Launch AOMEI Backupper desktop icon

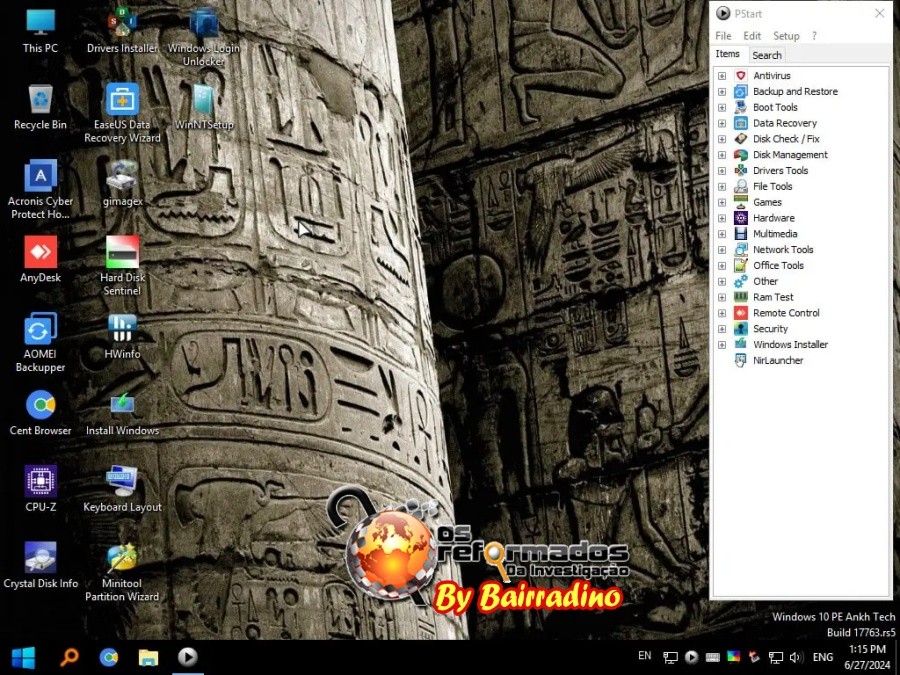pyautogui.click(x=40, y=342)
